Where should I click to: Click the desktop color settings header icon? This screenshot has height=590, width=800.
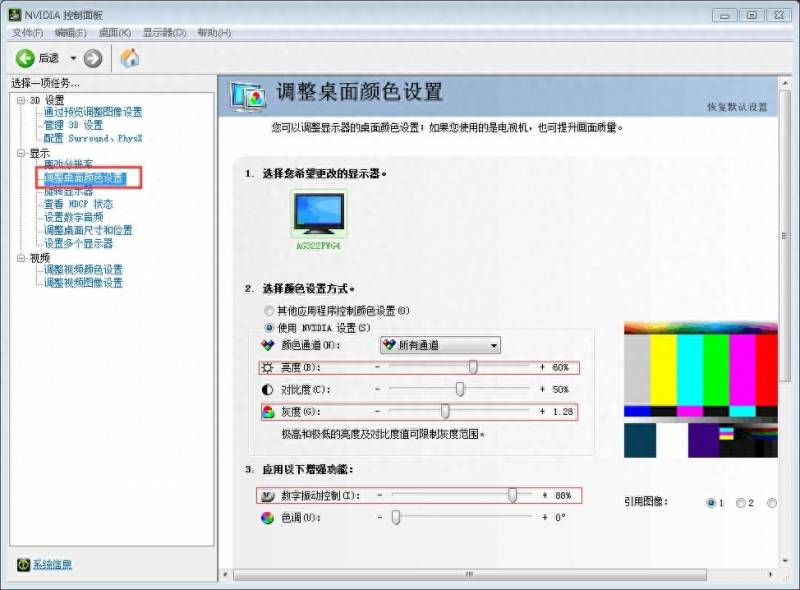247,96
